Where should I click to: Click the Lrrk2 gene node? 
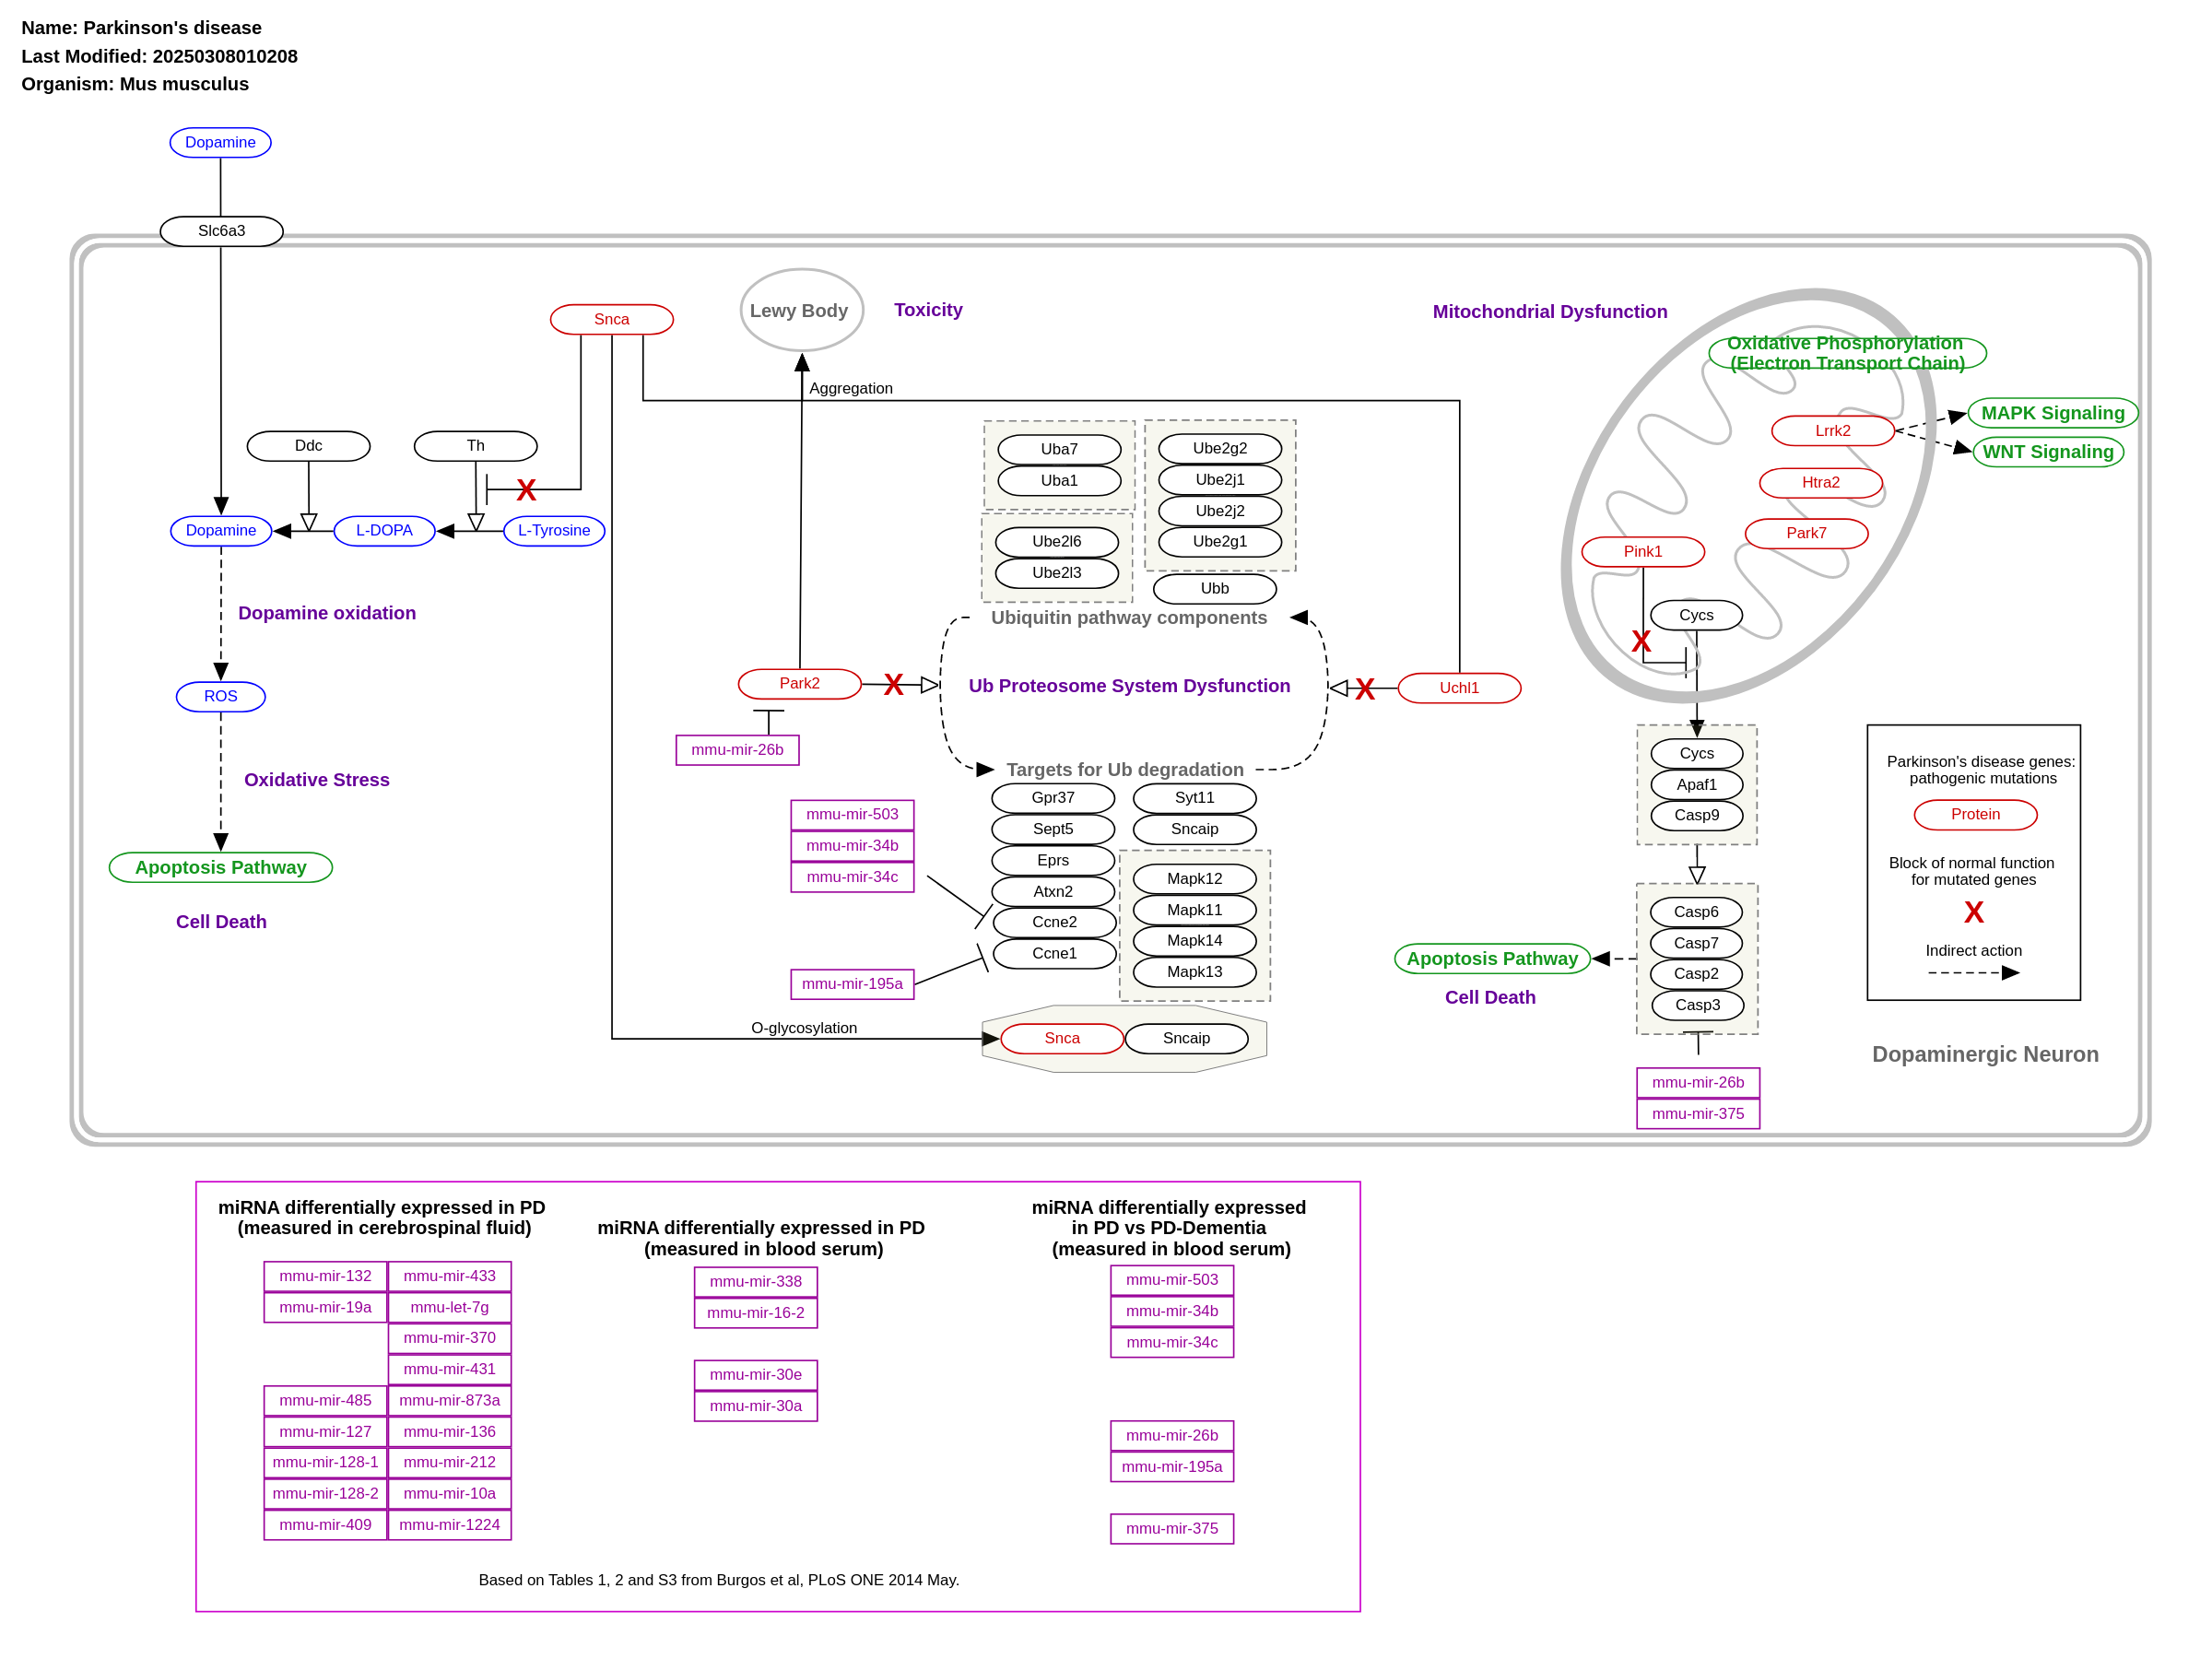coord(1833,431)
